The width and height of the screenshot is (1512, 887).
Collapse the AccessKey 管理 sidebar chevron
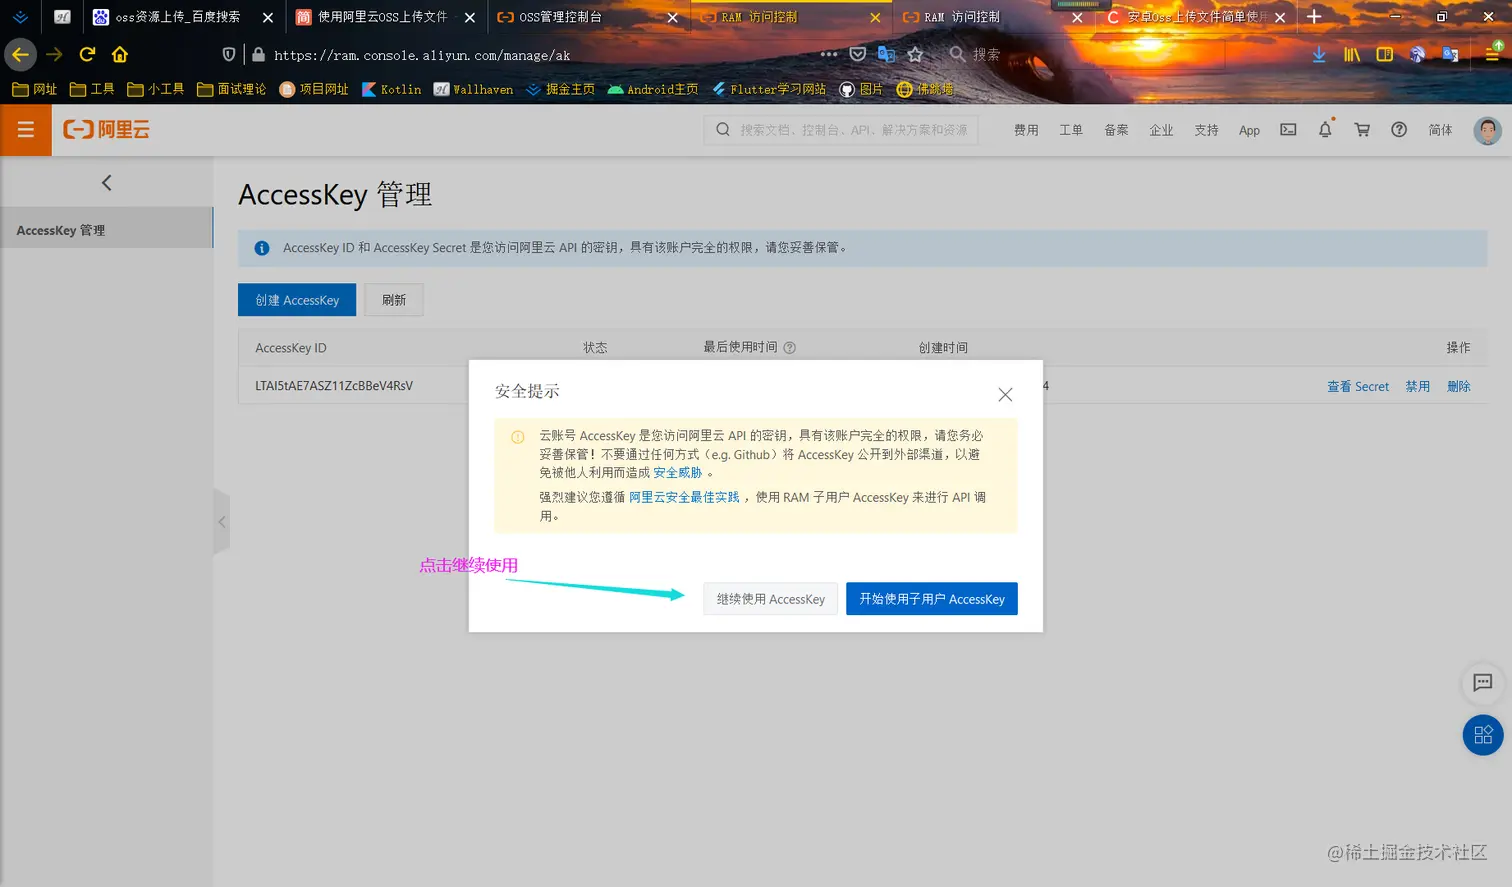click(x=106, y=182)
